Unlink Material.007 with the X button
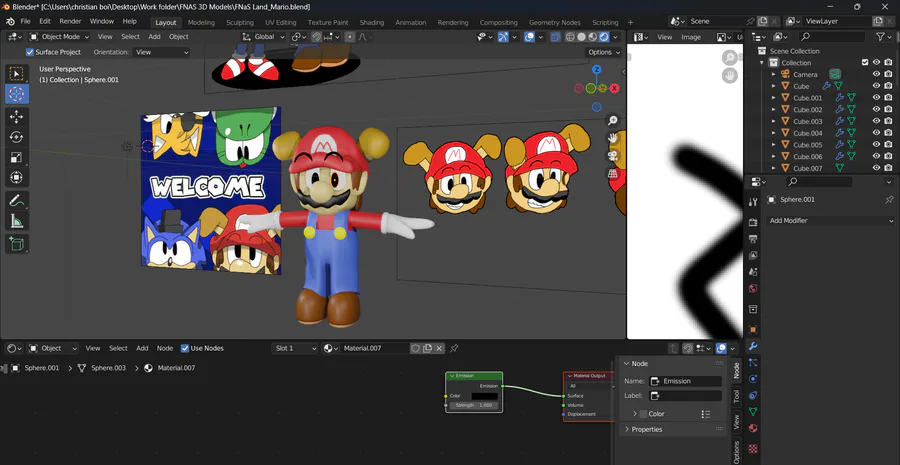 point(439,348)
